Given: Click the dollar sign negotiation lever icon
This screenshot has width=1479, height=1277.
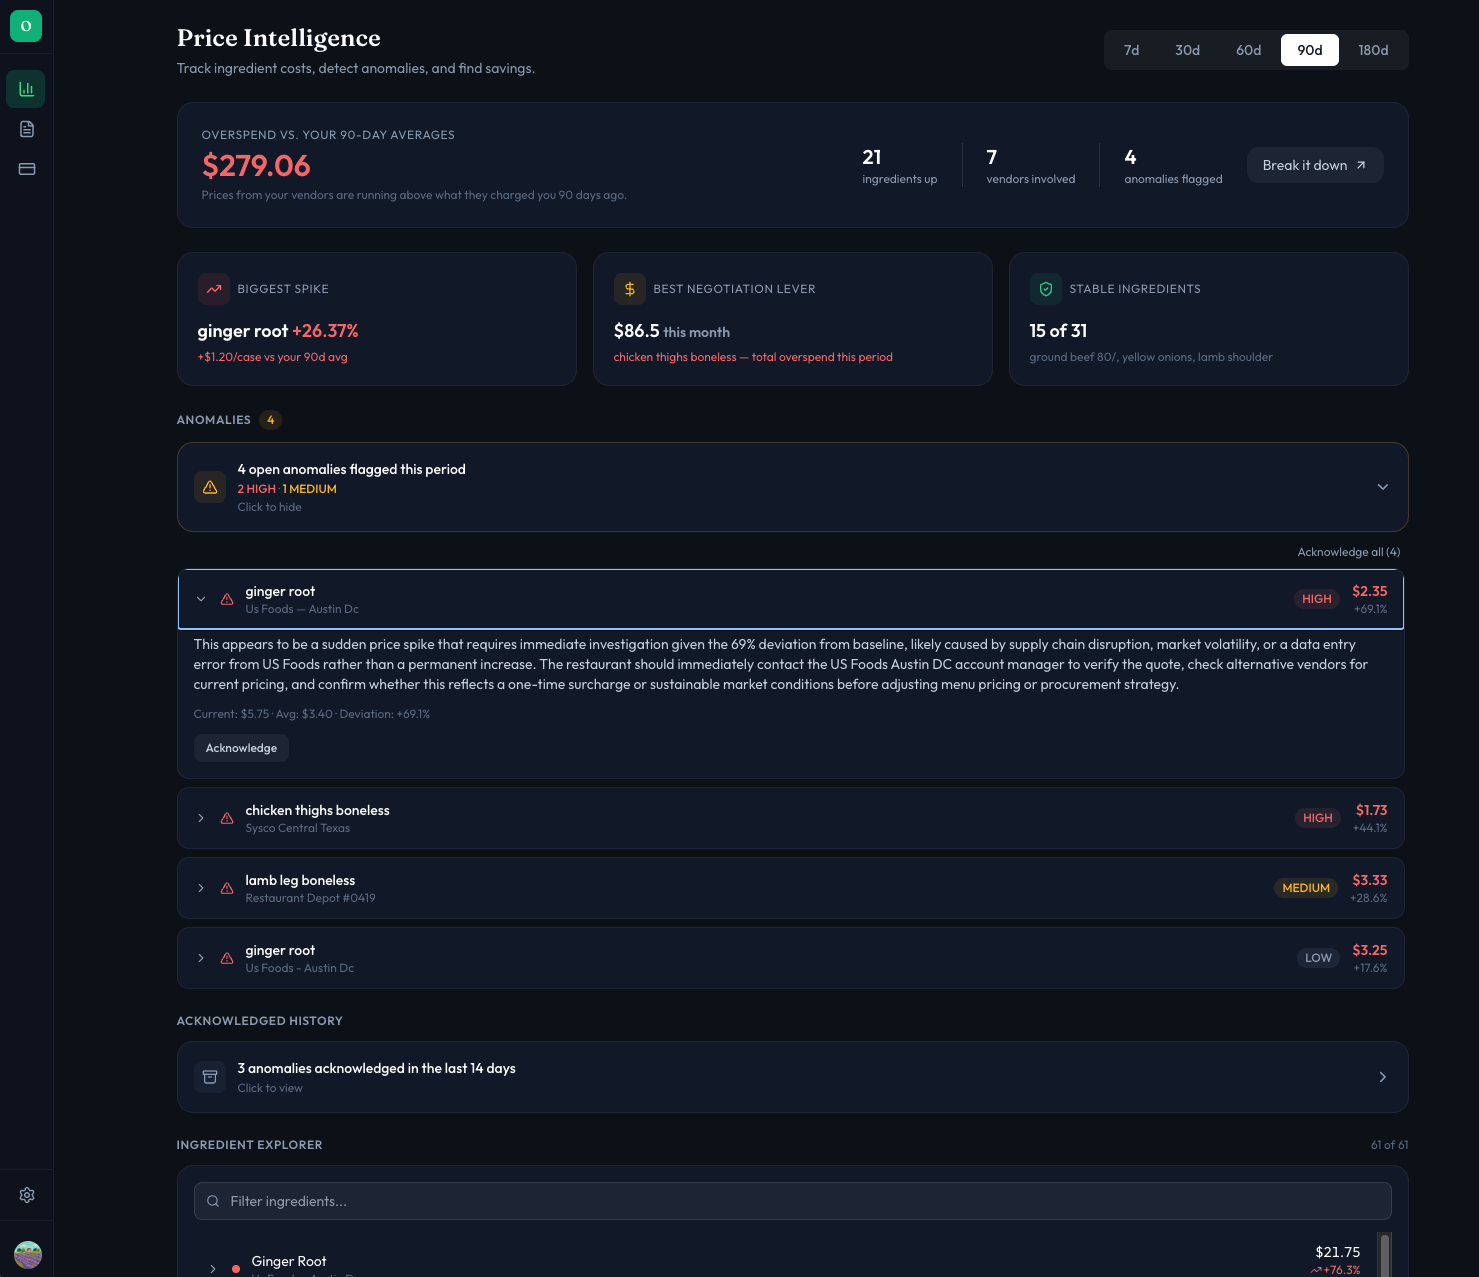Looking at the screenshot, I should 630,289.
